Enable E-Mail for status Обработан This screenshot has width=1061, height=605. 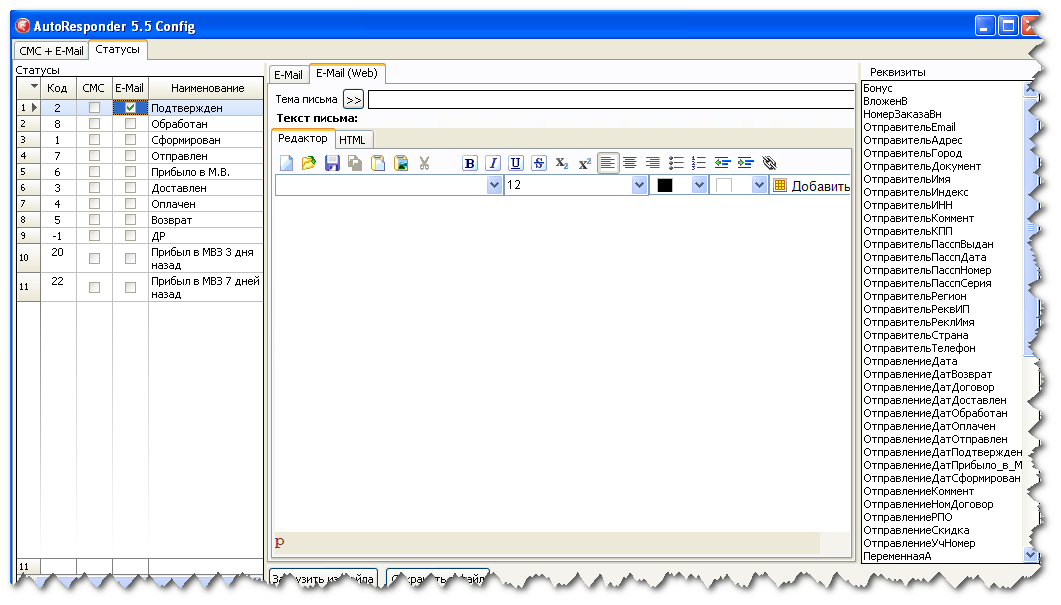click(131, 124)
